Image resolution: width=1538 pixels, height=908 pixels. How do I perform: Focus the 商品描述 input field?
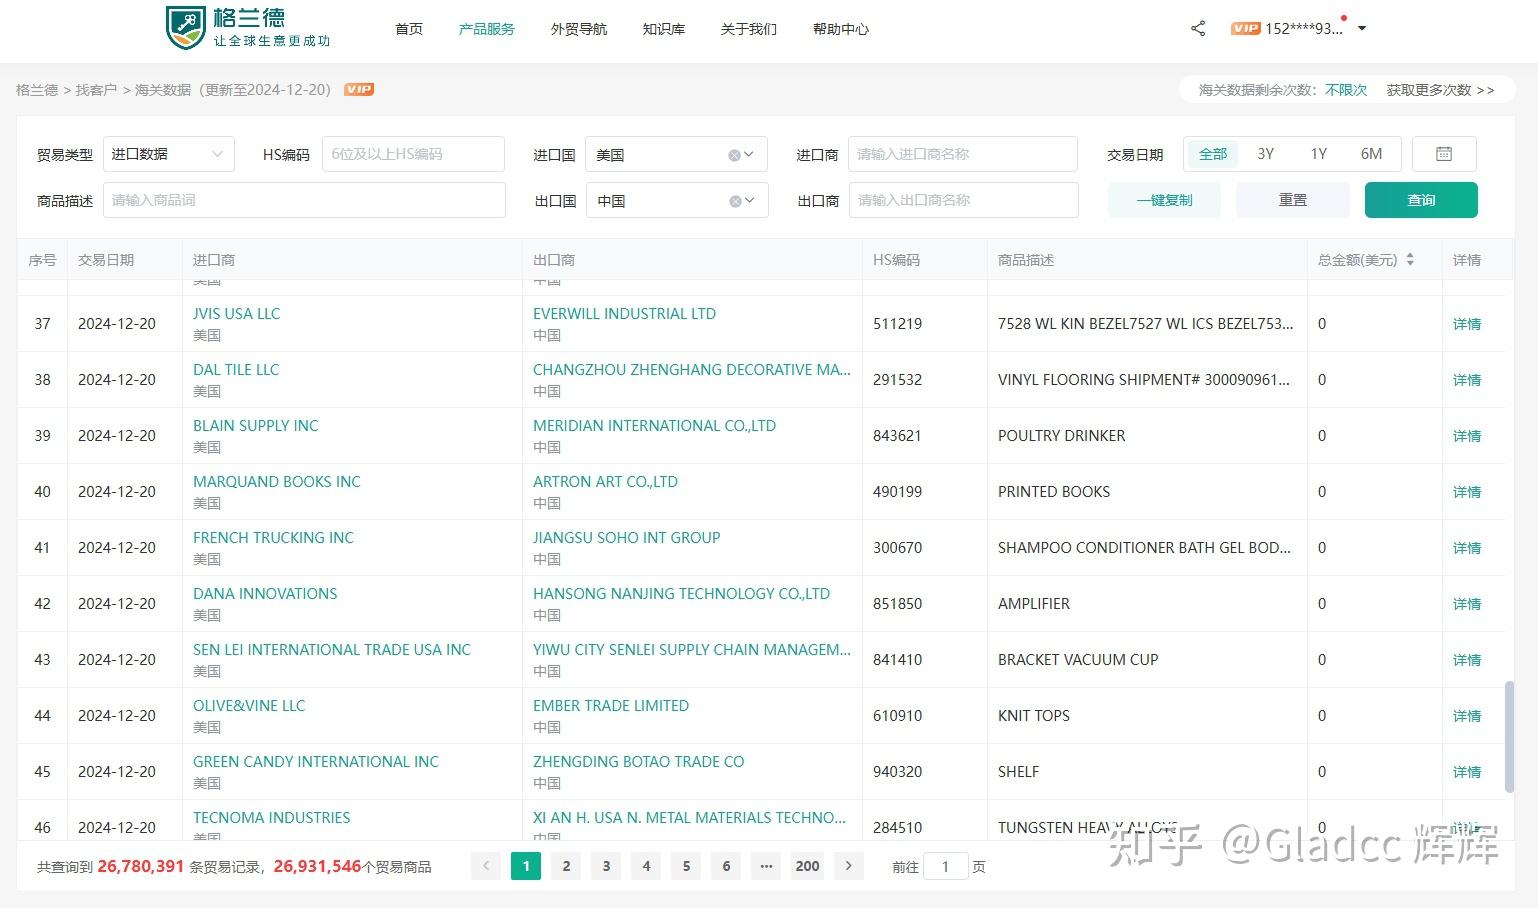[x=304, y=200]
